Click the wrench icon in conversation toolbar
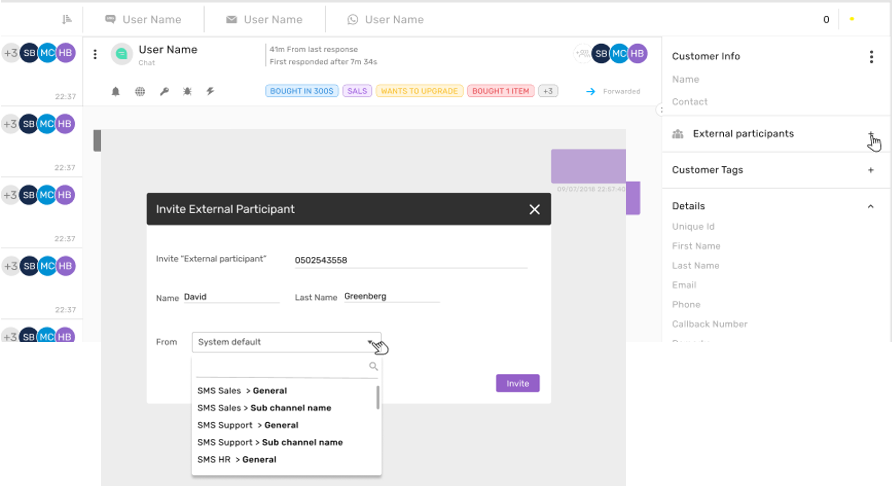This screenshot has width=892, height=491. point(164,91)
